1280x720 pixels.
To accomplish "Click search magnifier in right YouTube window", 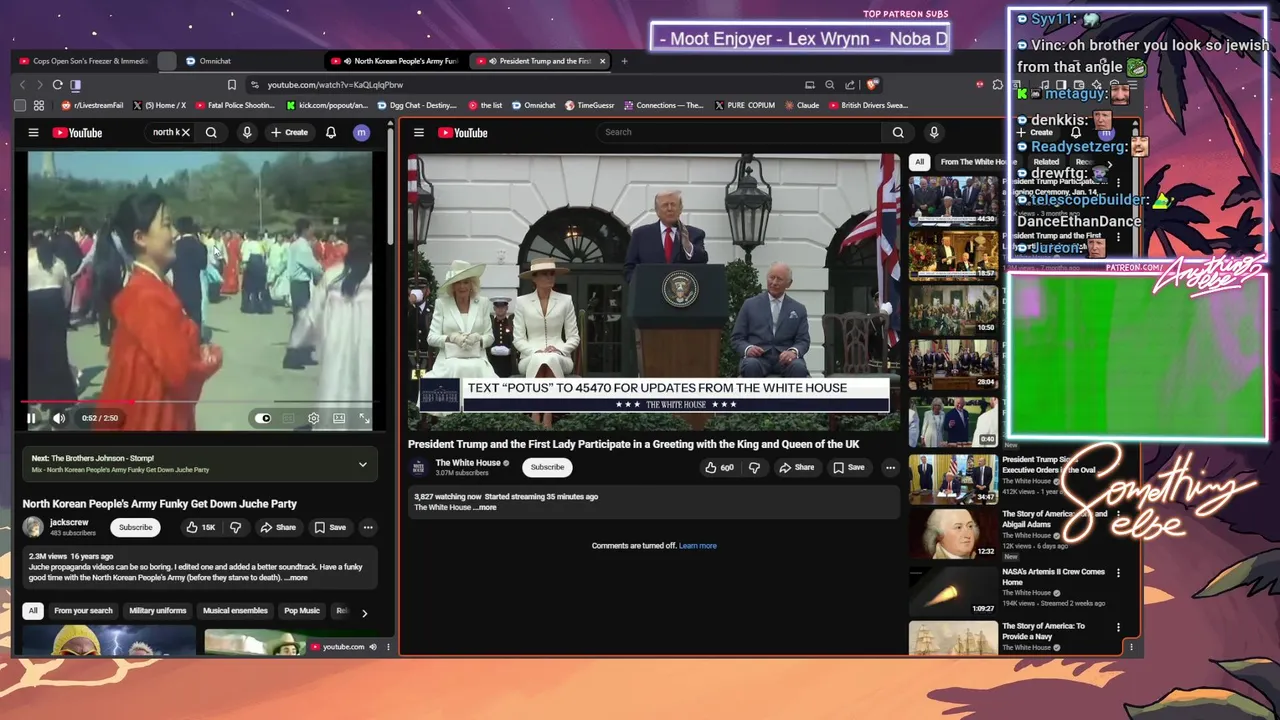I will (898, 132).
